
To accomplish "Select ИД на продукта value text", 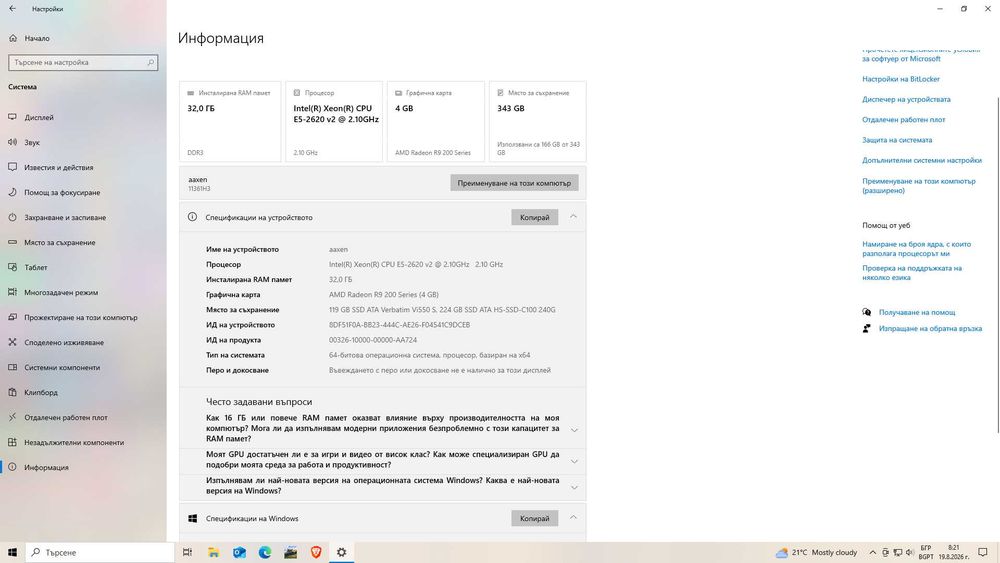I will point(372,340).
